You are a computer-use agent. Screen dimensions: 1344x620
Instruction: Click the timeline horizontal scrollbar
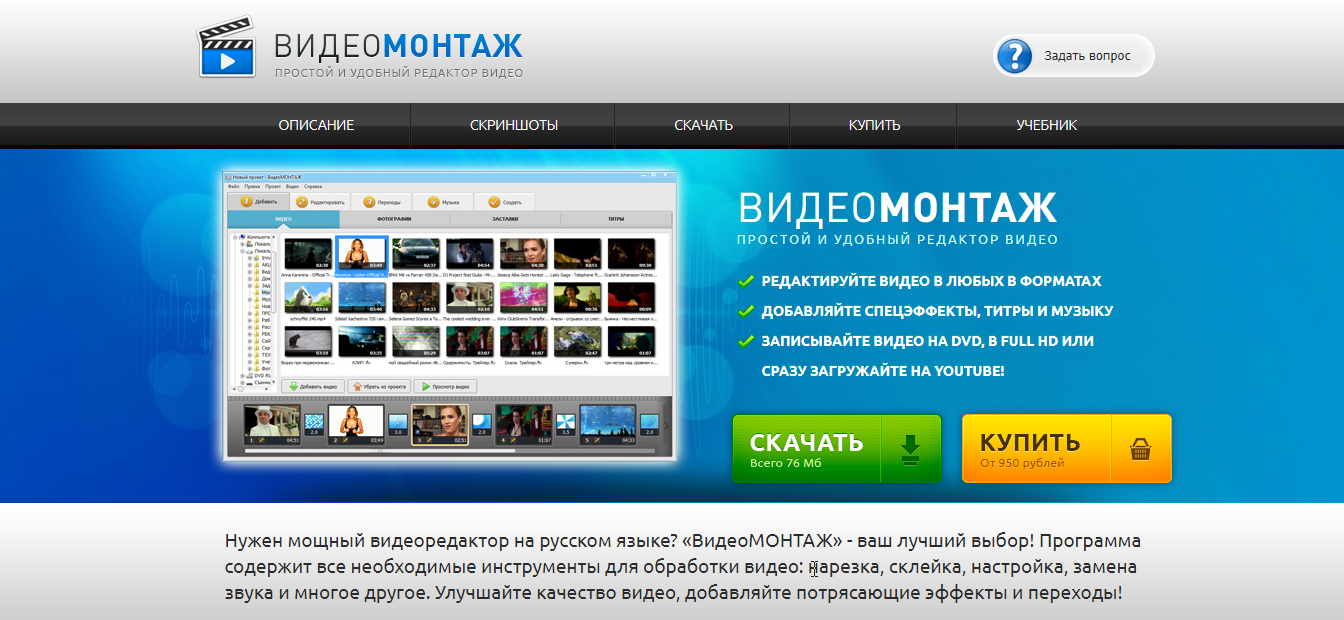pos(379,450)
